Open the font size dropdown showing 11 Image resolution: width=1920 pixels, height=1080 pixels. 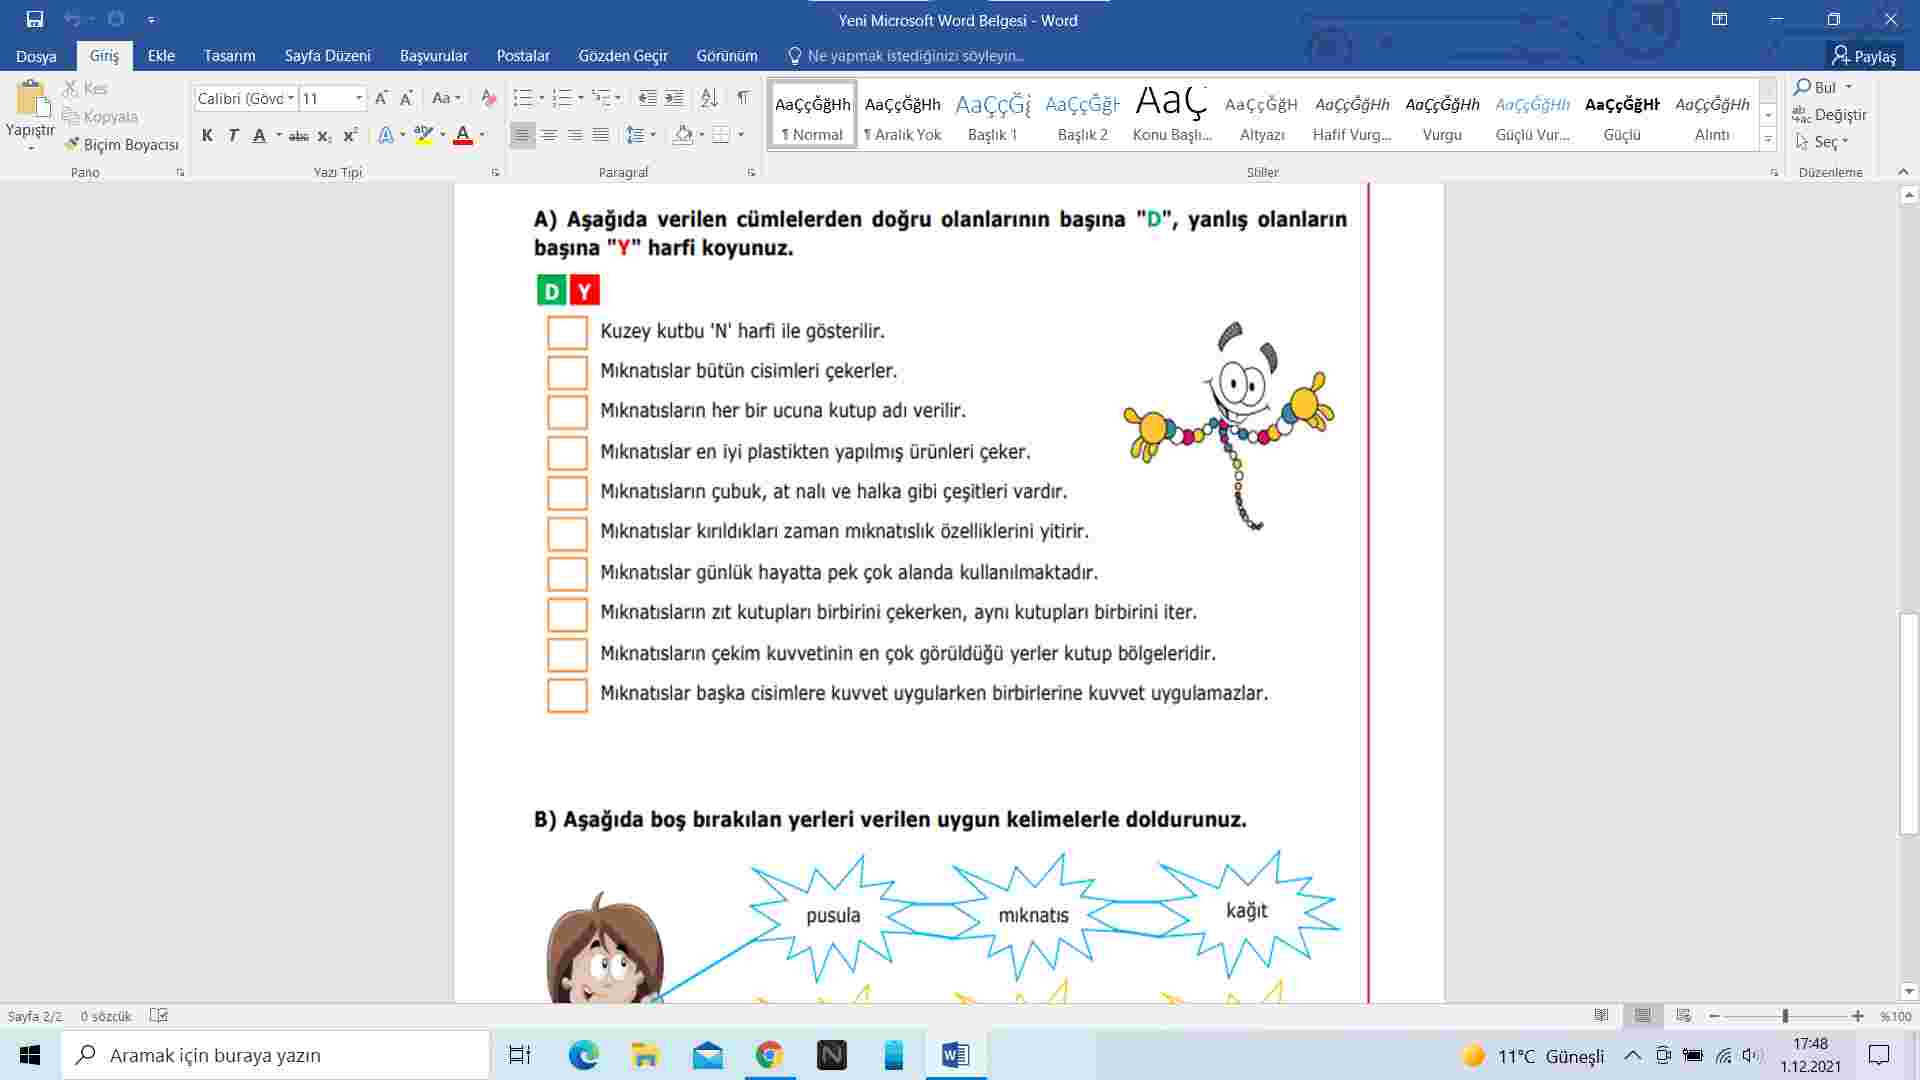(x=359, y=98)
